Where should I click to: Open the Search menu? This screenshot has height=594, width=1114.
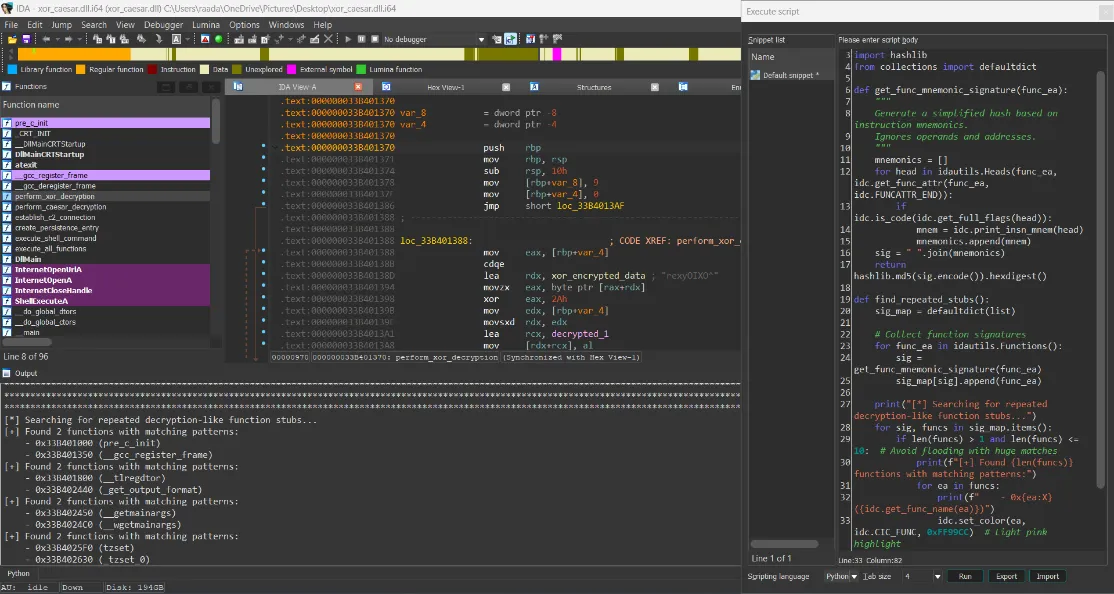tap(94, 25)
